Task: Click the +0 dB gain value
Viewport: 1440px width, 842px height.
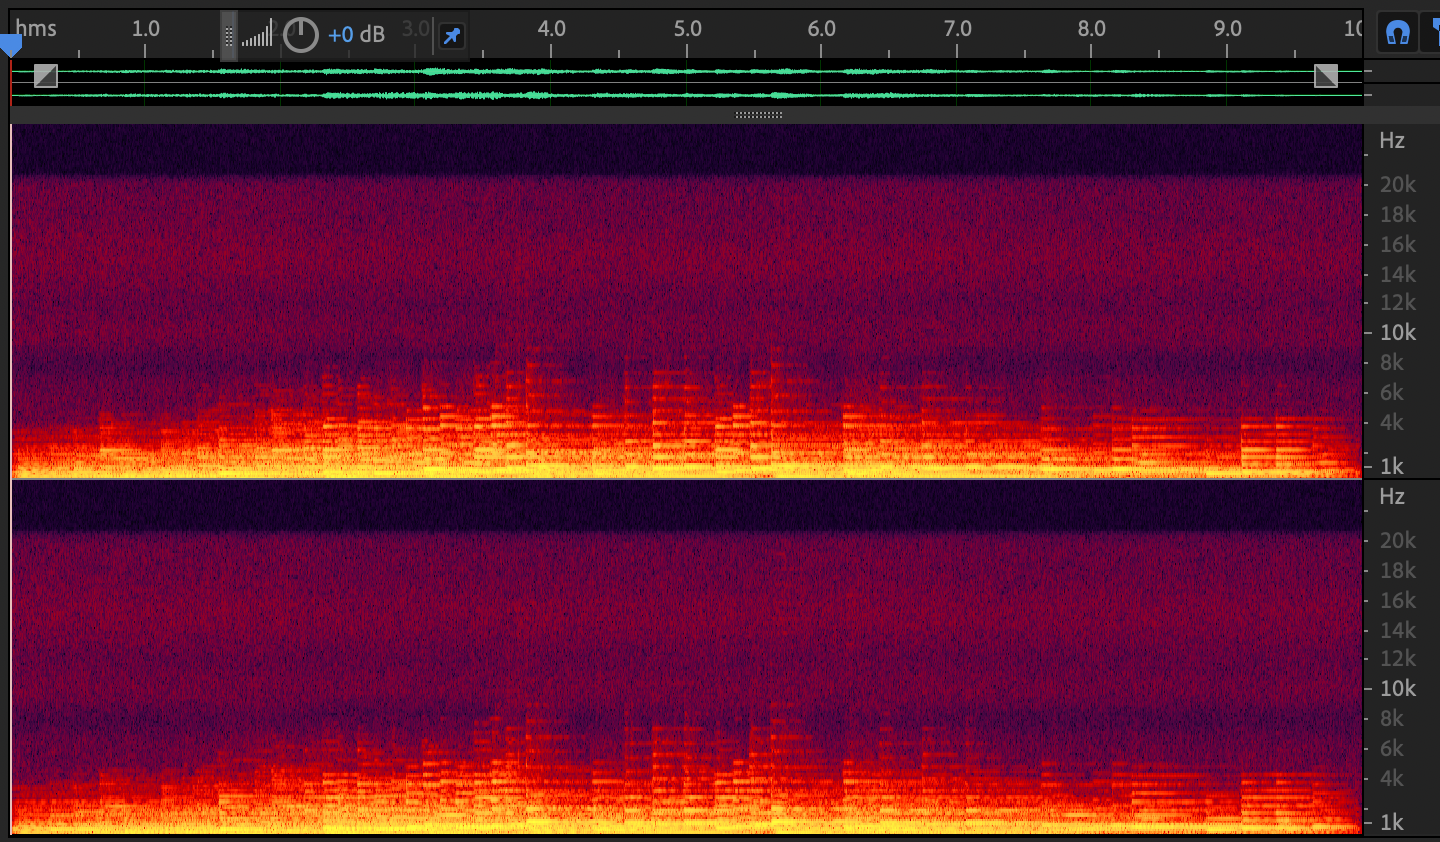Action: coord(356,35)
